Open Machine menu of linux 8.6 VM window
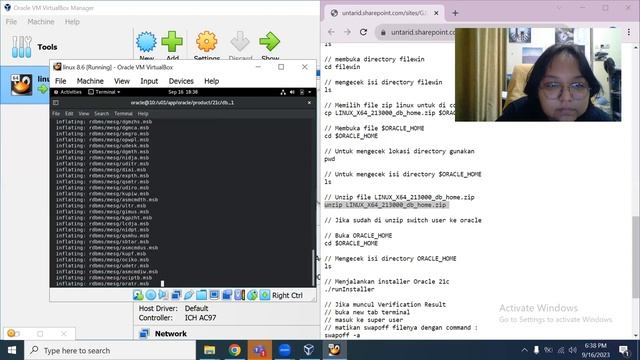Viewport: 640px width, 360px height. [90, 81]
